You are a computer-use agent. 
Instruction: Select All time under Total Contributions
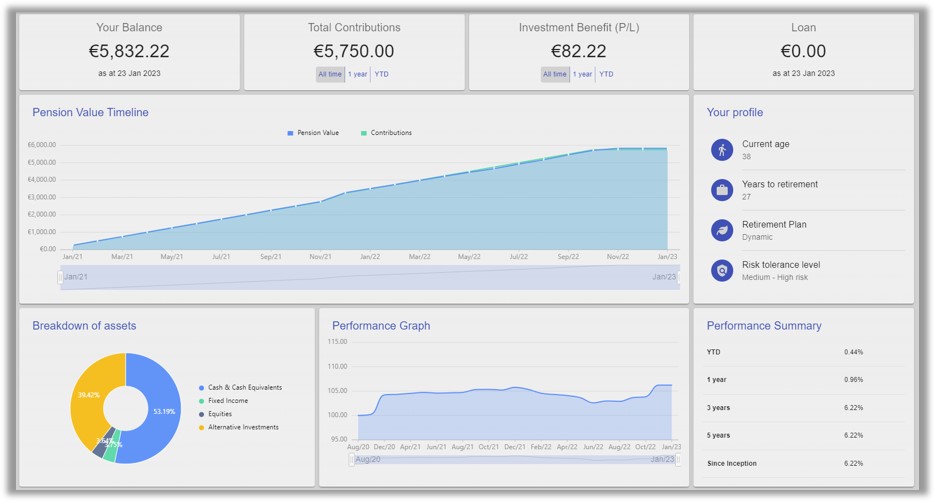(330, 75)
